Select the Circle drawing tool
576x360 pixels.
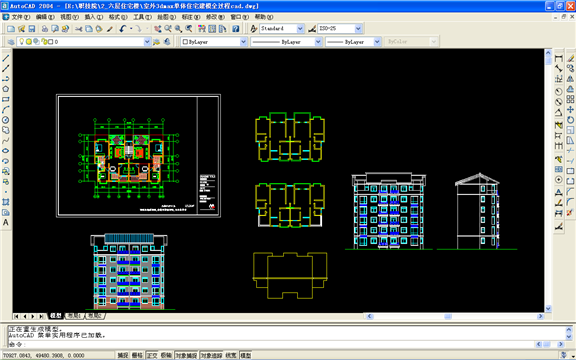click(6, 120)
